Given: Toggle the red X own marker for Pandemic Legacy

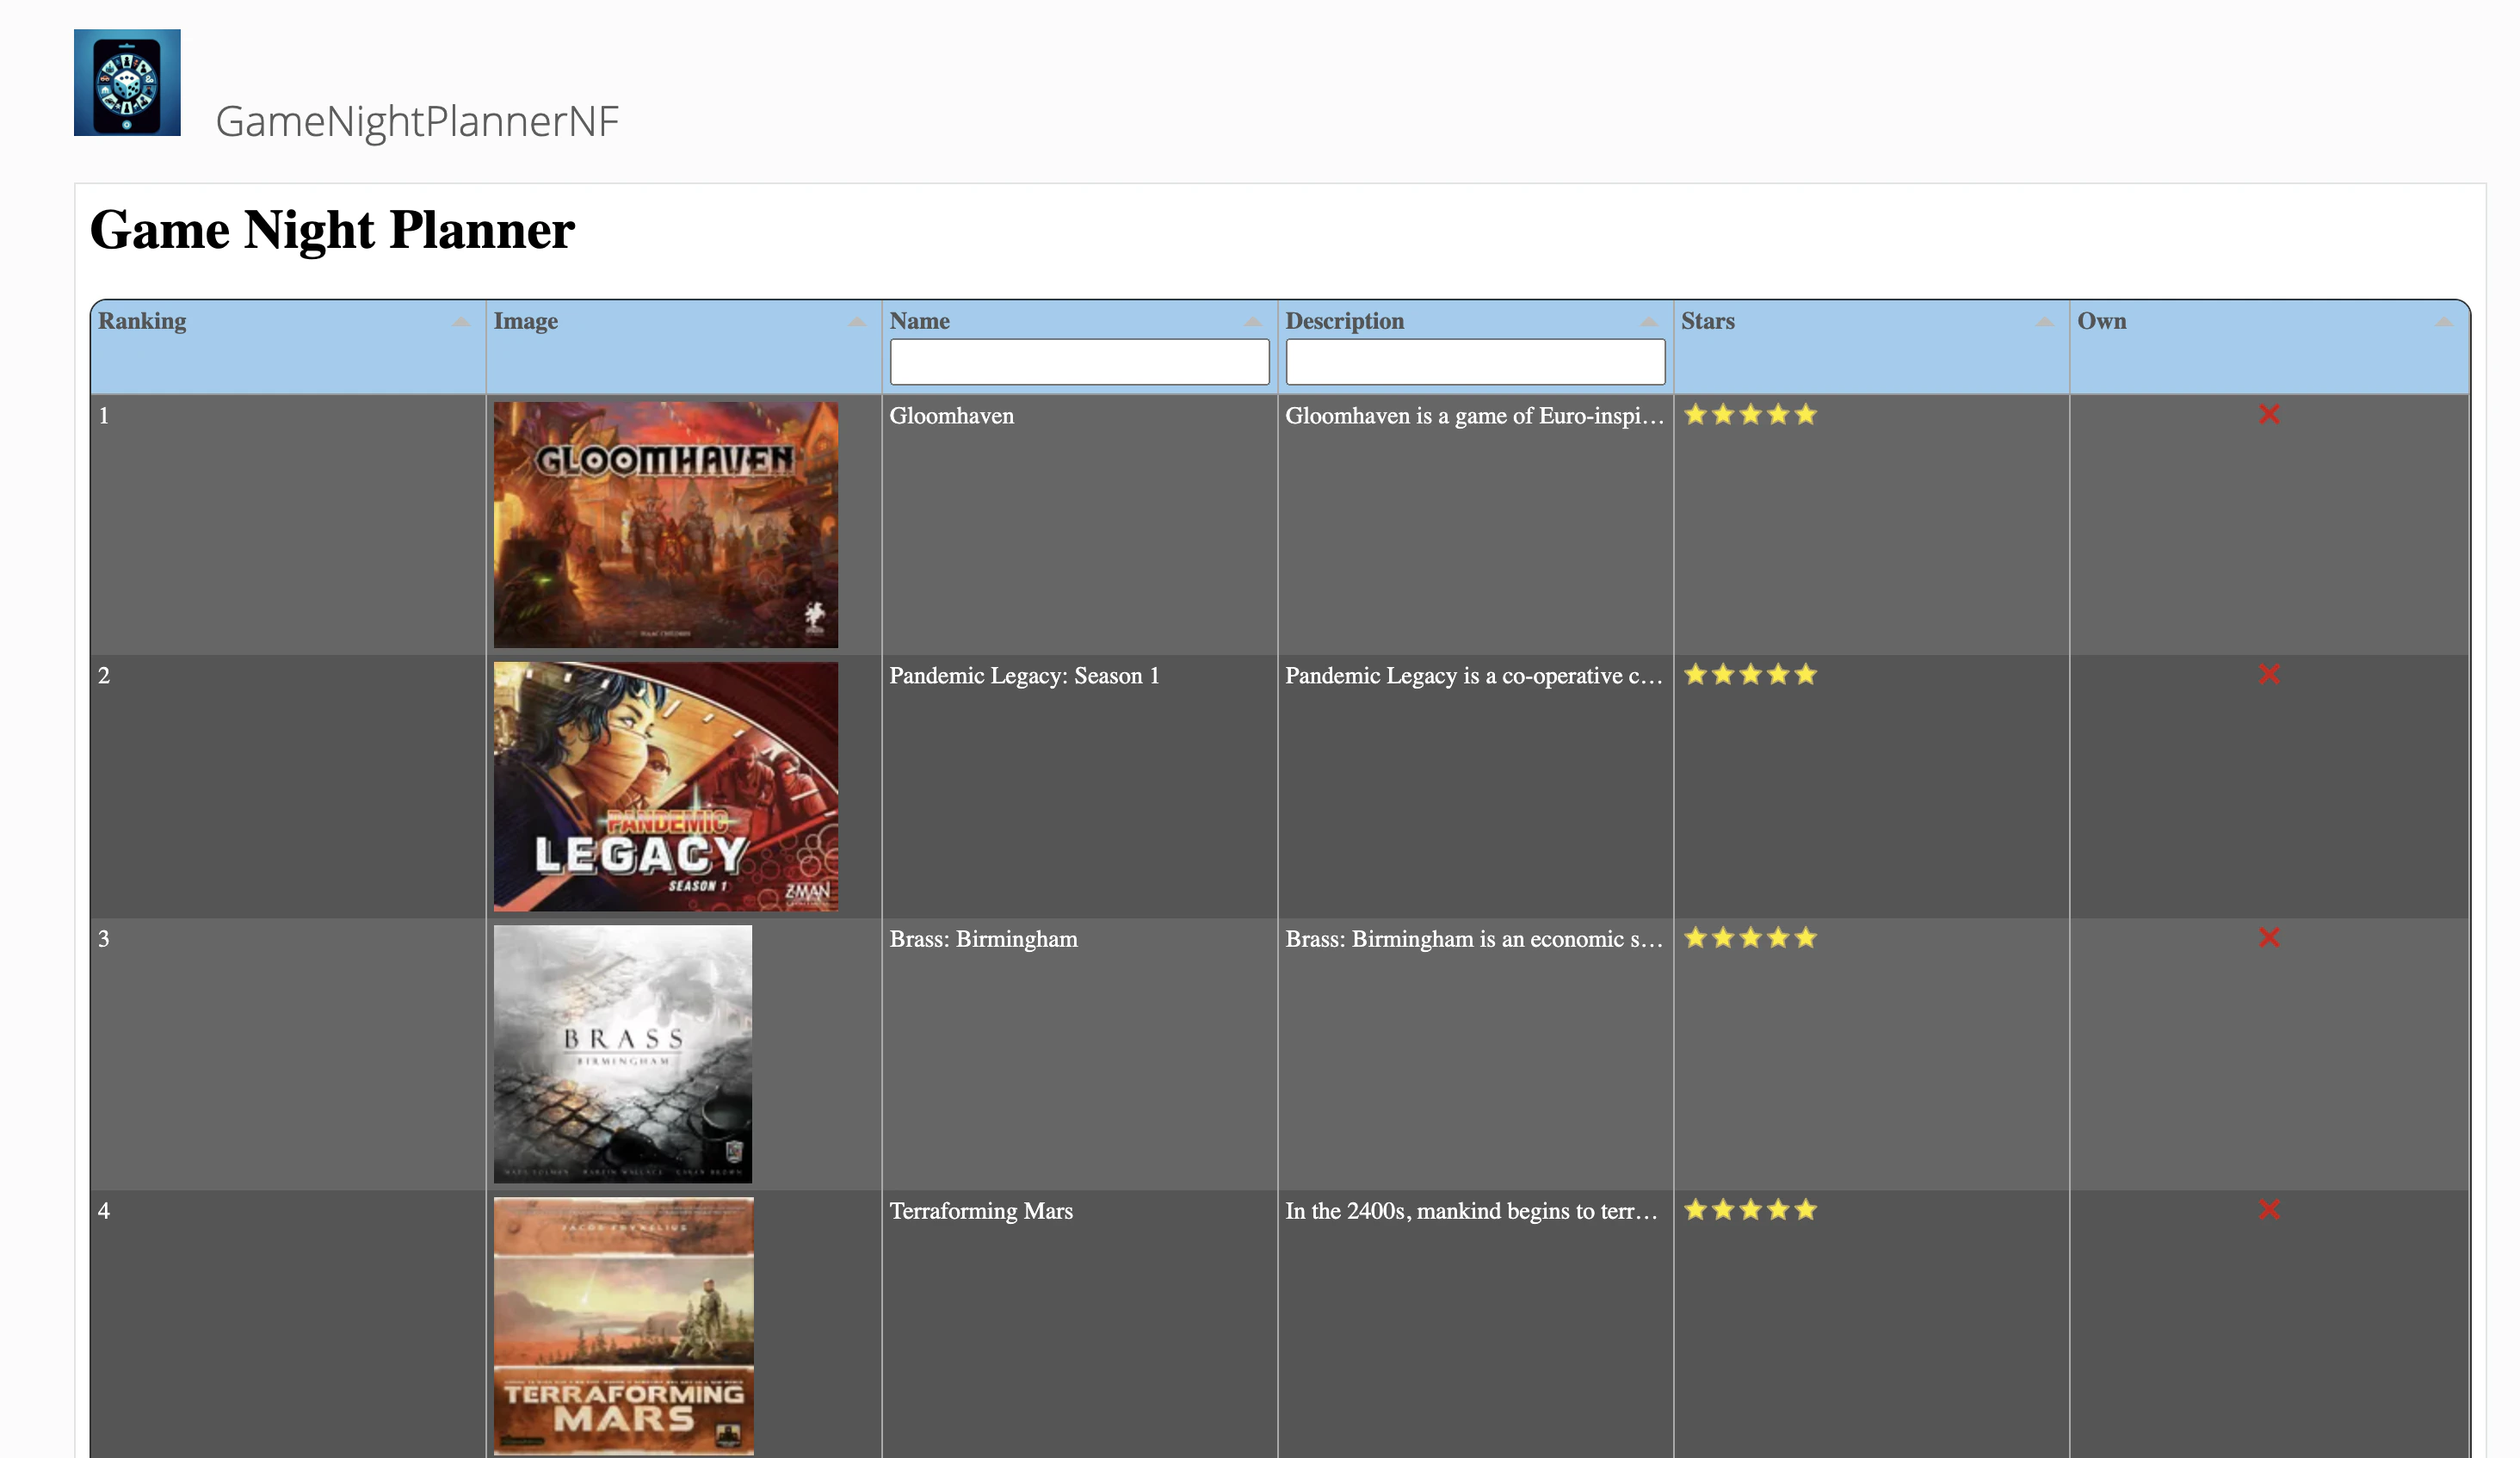Looking at the screenshot, I should pos(2269,674).
